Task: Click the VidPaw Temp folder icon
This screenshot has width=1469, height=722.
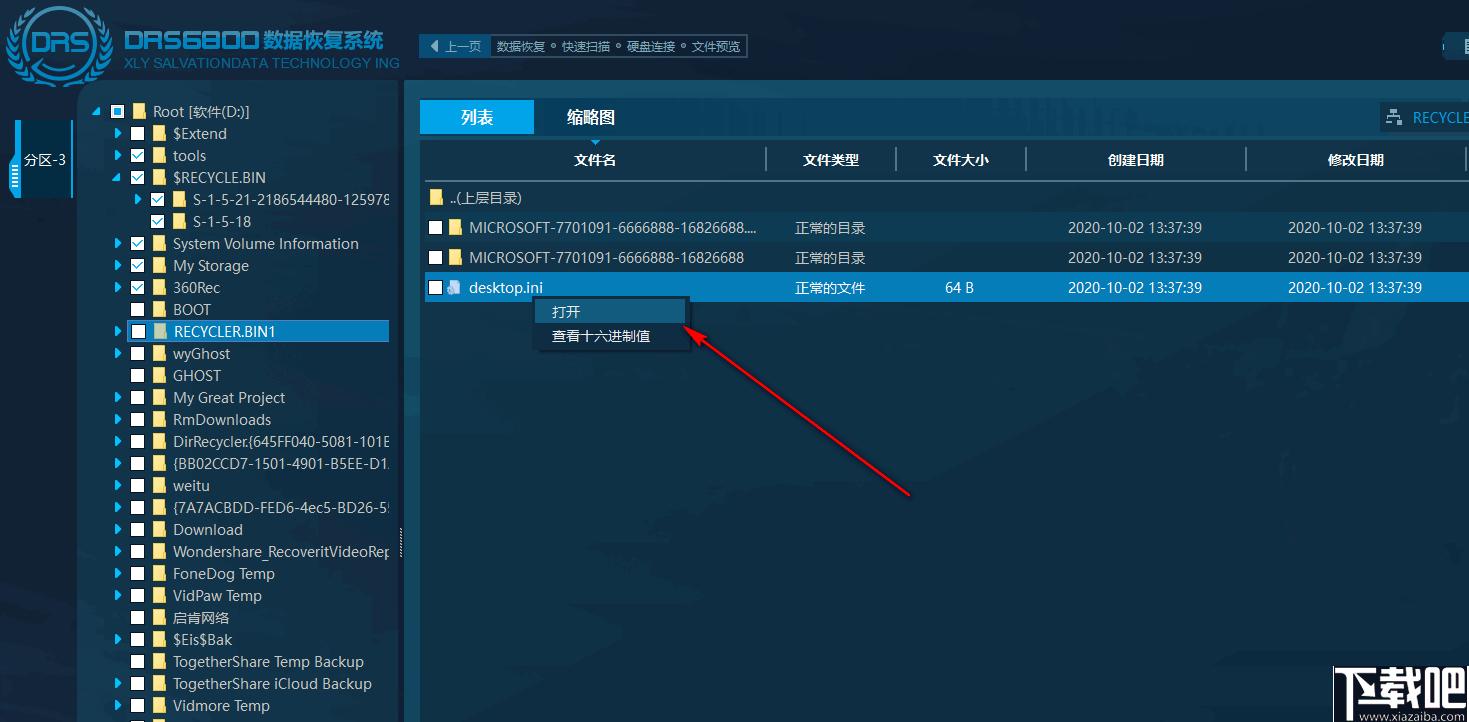Action: [x=160, y=596]
